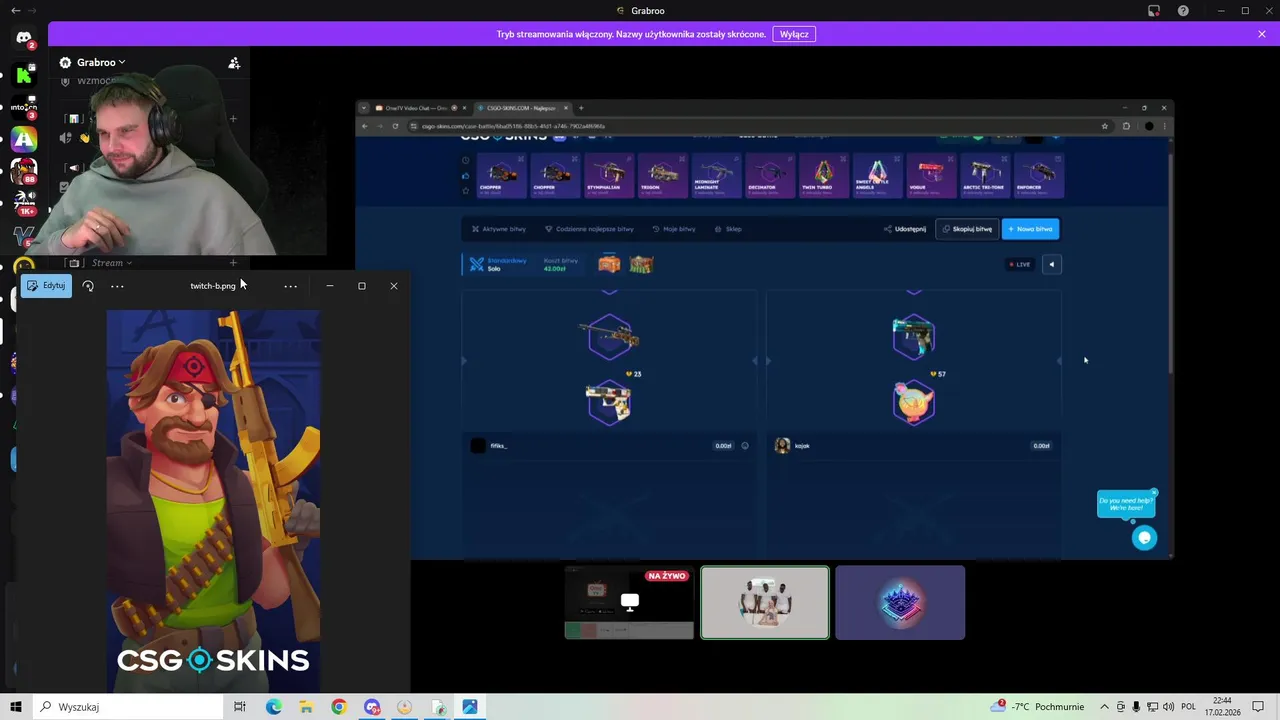
Task: Turn off streamer mode with Wyłącz button
Action: click(x=794, y=34)
